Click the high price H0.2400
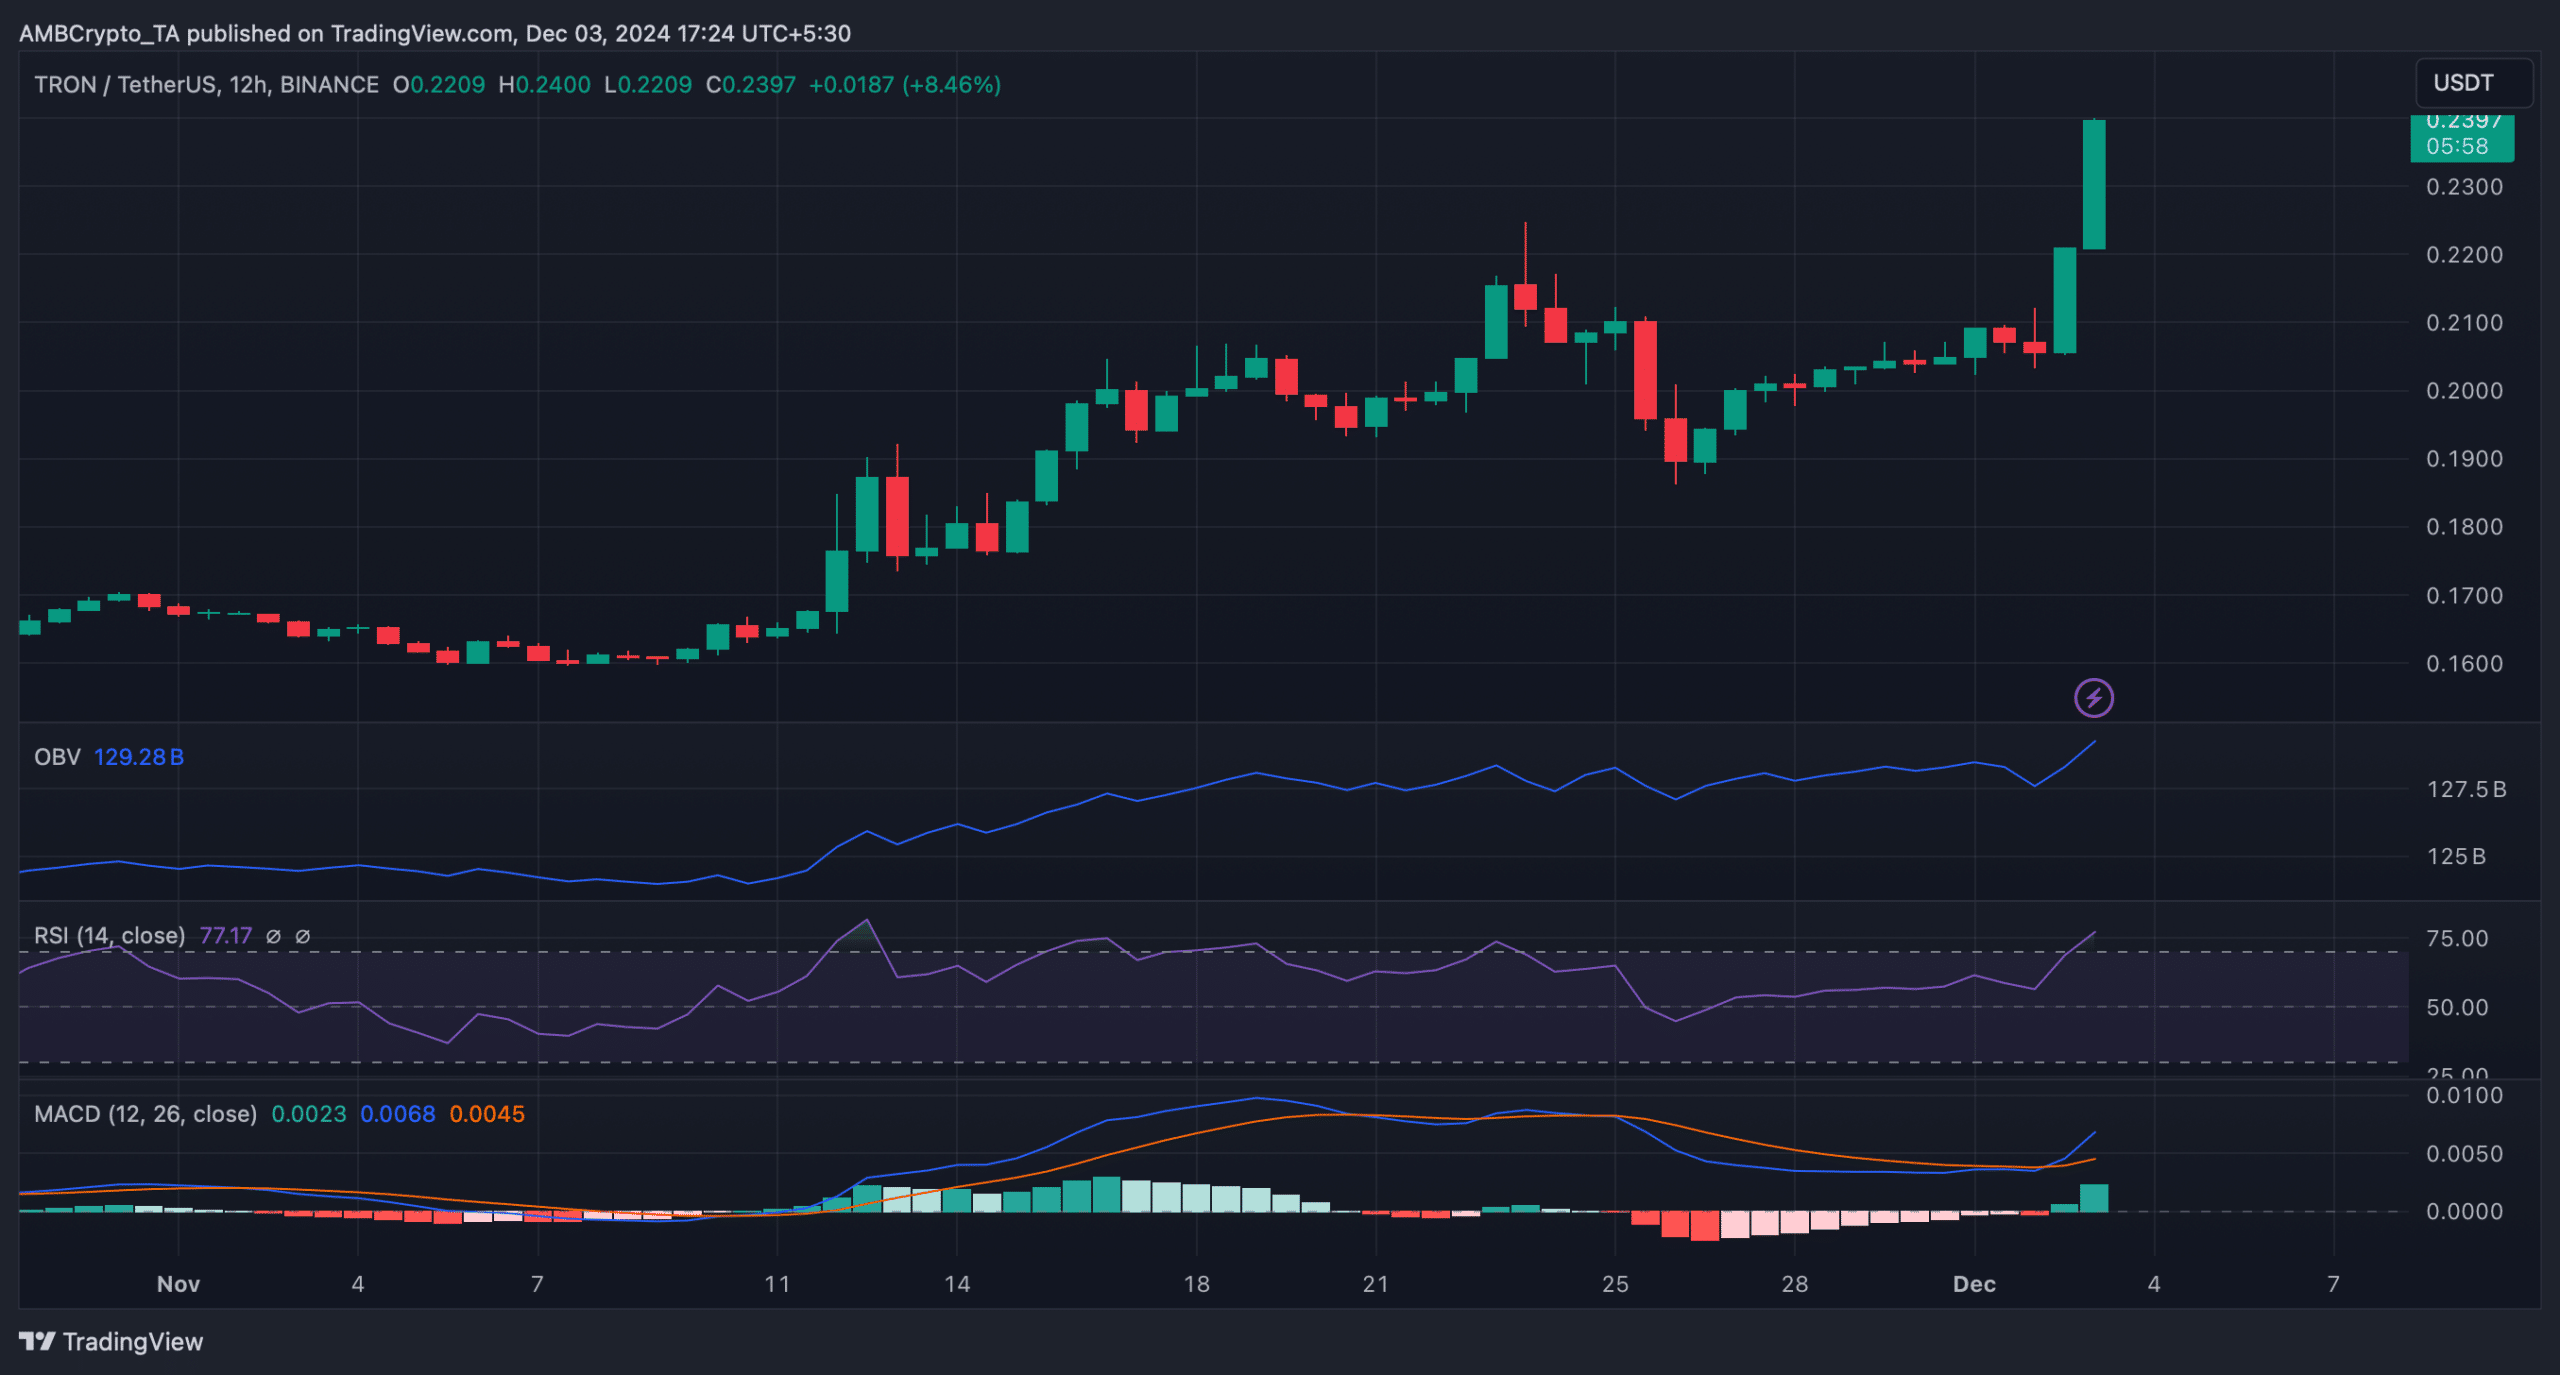 pos(545,85)
